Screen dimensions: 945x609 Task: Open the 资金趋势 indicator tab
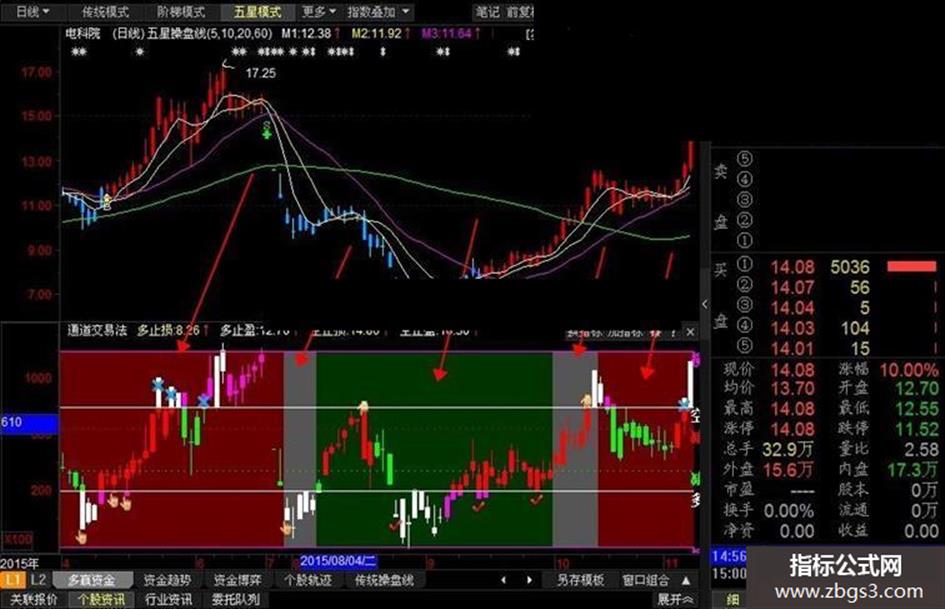[x=168, y=580]
